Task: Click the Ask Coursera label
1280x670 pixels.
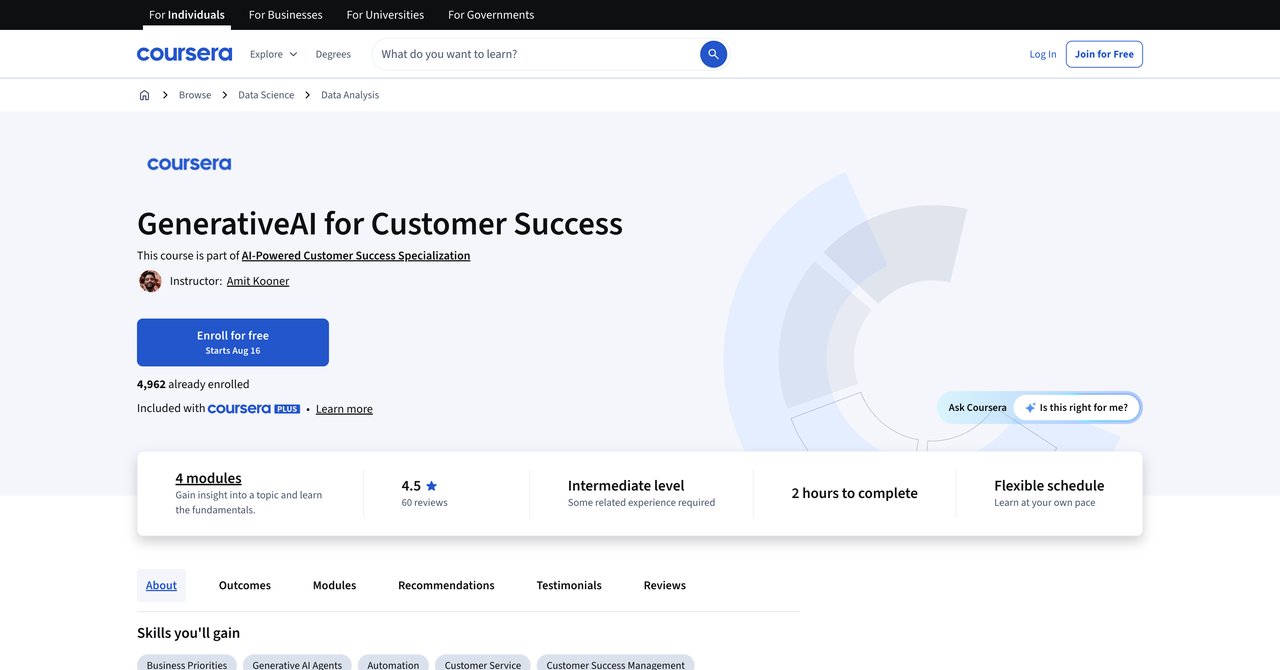Action: [x=978, y=408]
